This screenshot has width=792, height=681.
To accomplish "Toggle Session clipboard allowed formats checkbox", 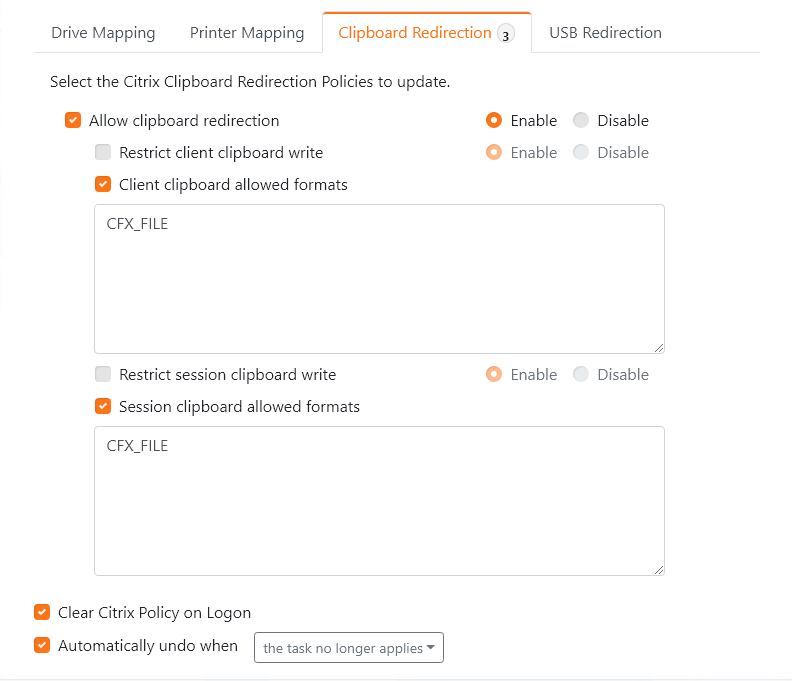I will [103, 407].
